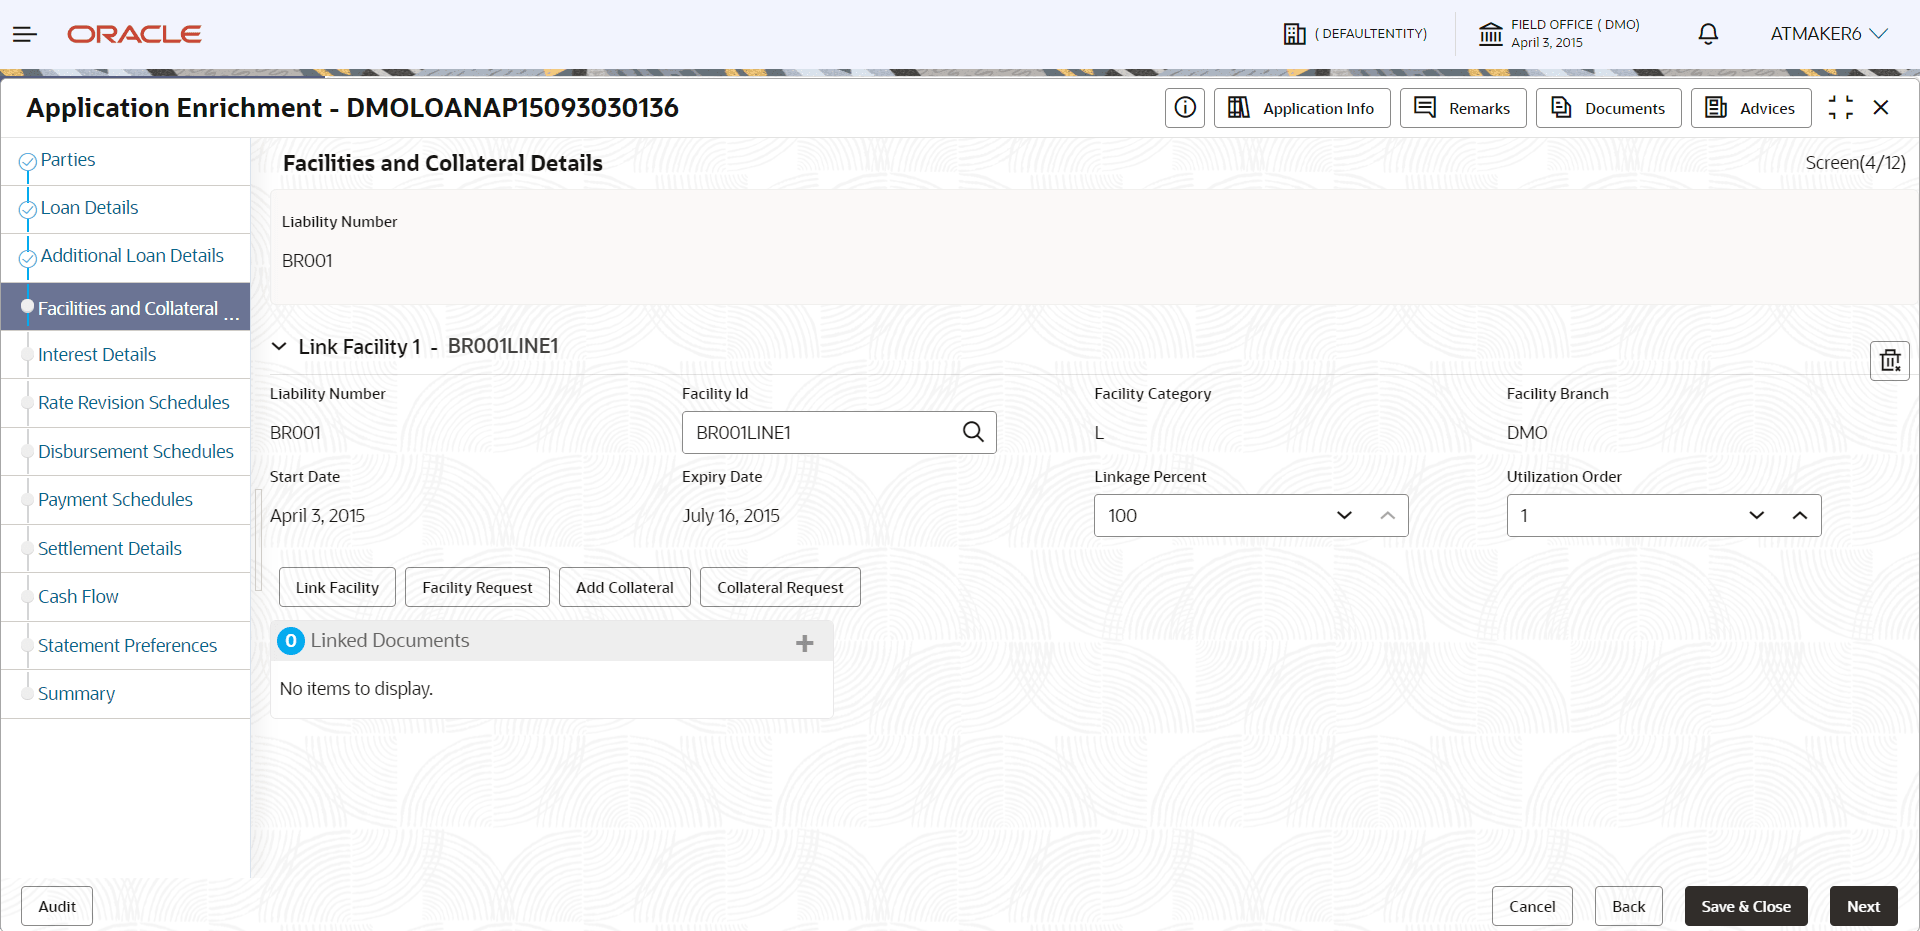Click the Oracle logo

tap(134, 34)
